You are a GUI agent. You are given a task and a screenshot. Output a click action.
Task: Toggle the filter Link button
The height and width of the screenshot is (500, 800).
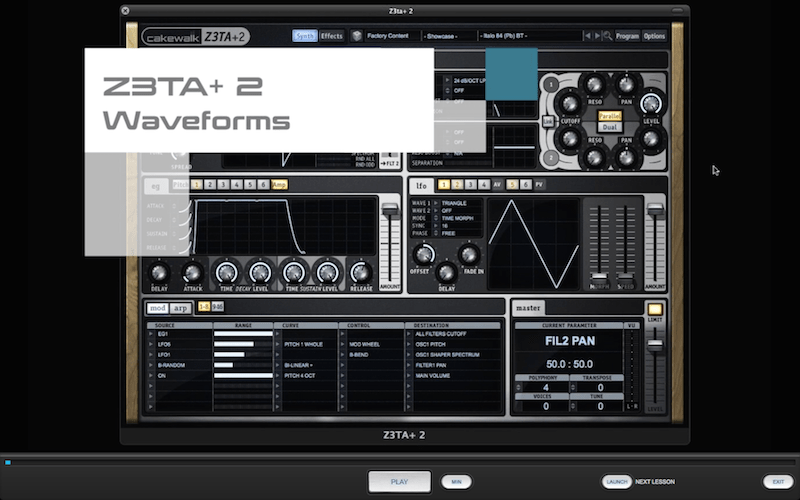click(x=548, y=121)
